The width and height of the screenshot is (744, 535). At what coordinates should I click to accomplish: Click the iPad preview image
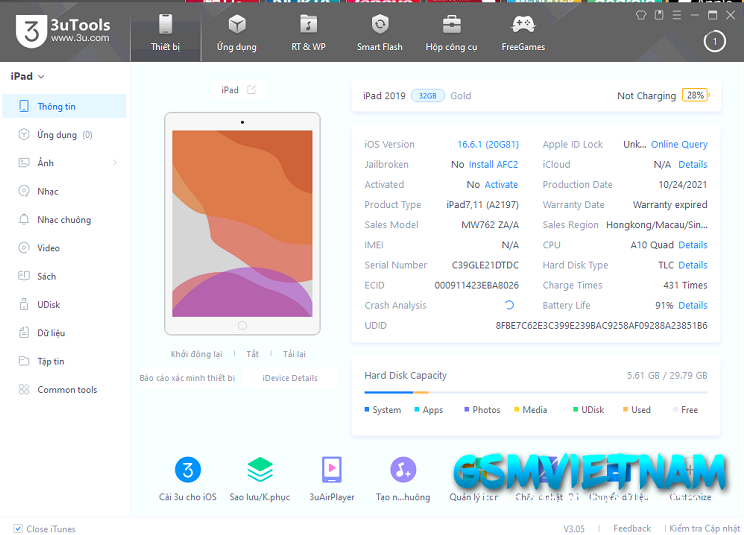[242, 224]
